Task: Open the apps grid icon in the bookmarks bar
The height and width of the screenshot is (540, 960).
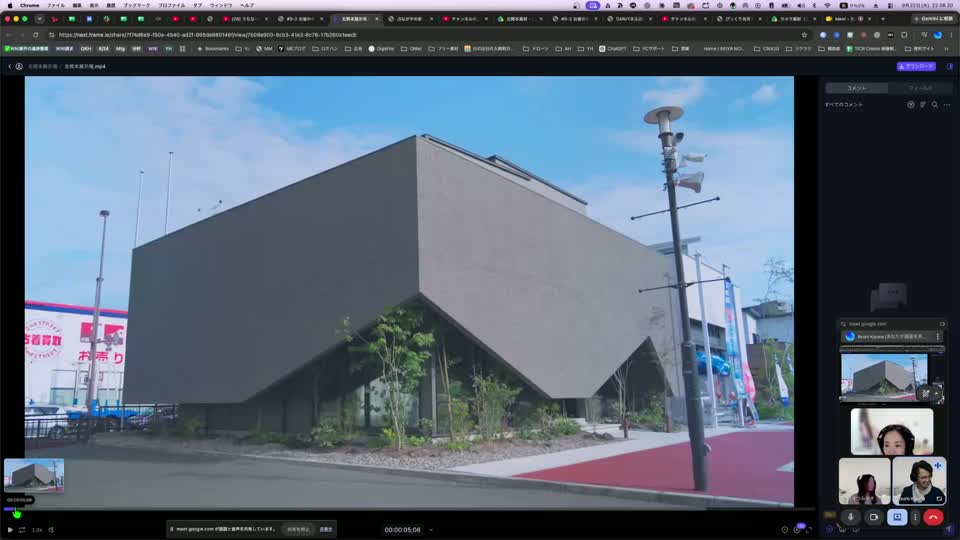Action: [x=182, y=48]
